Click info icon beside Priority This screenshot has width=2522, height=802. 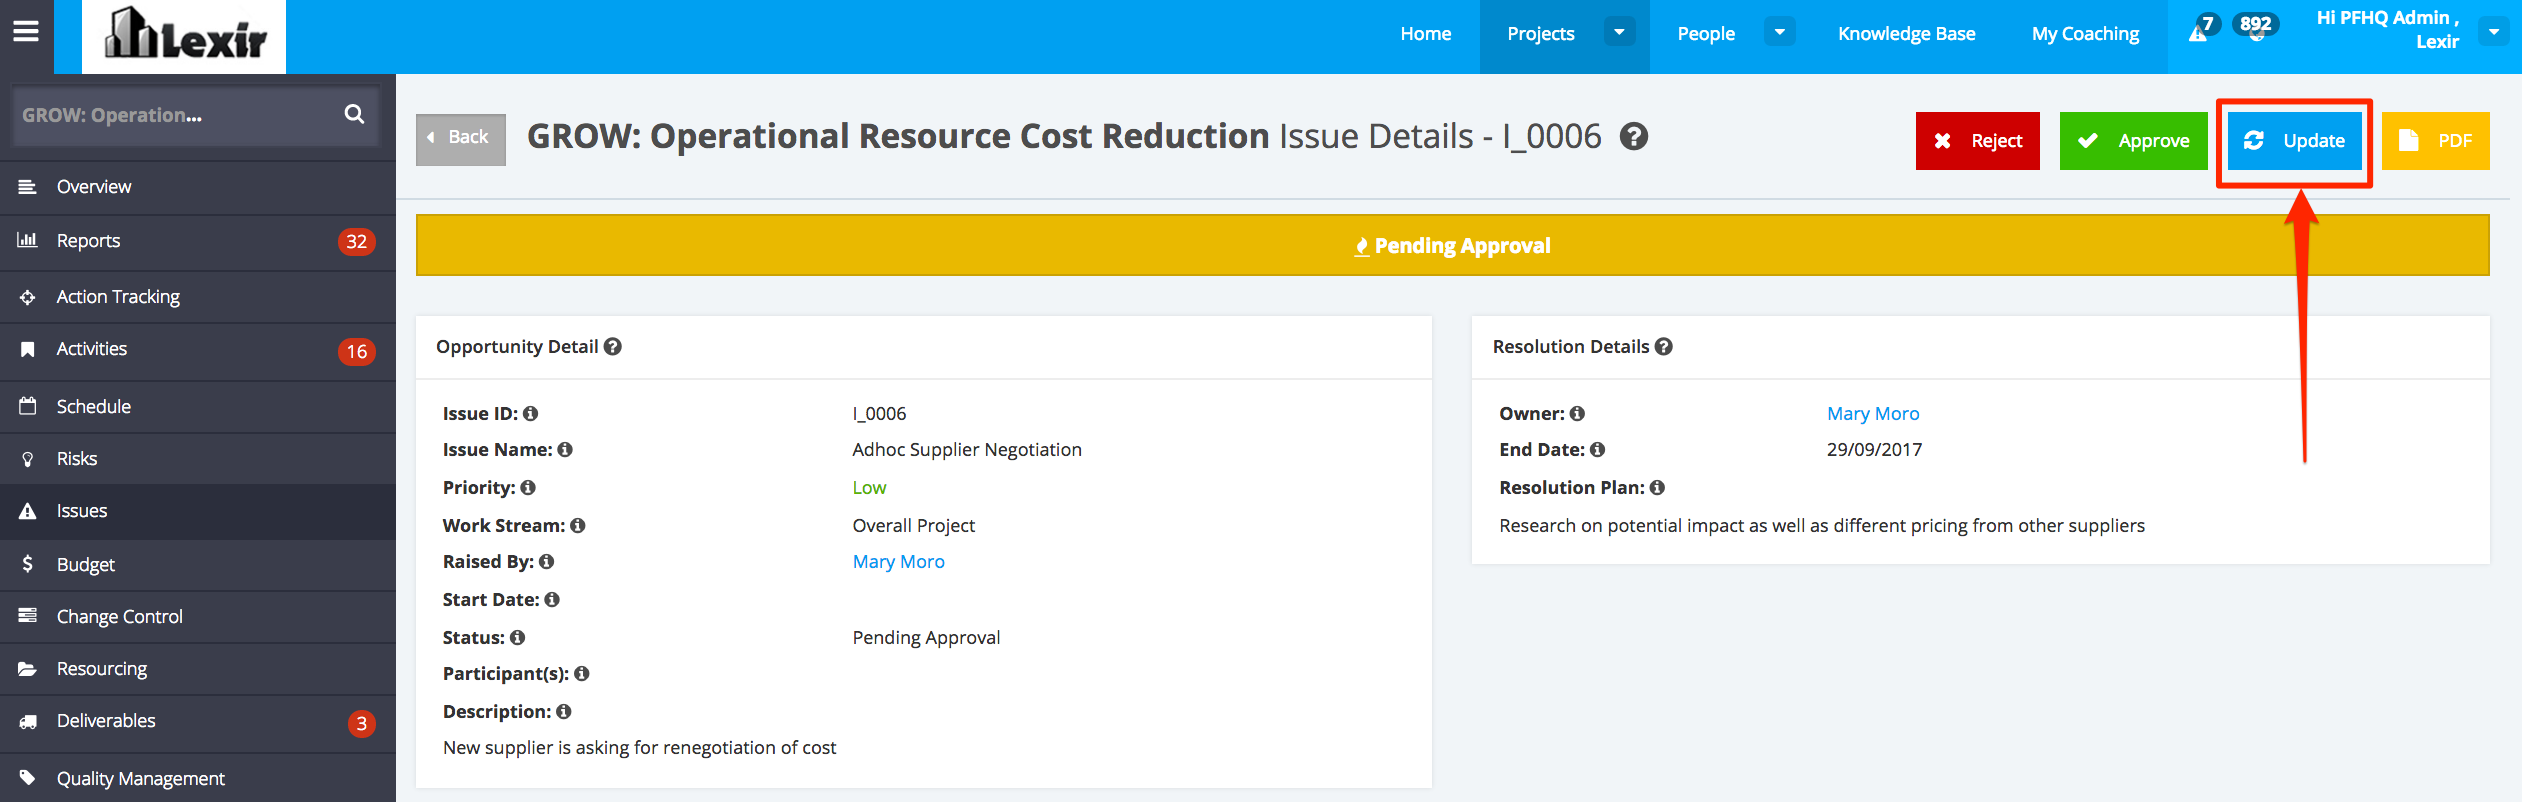point(528,487)
